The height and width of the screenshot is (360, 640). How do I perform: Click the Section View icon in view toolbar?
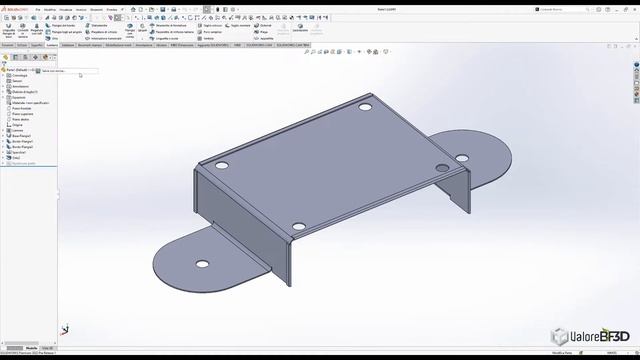pos(327,52)
